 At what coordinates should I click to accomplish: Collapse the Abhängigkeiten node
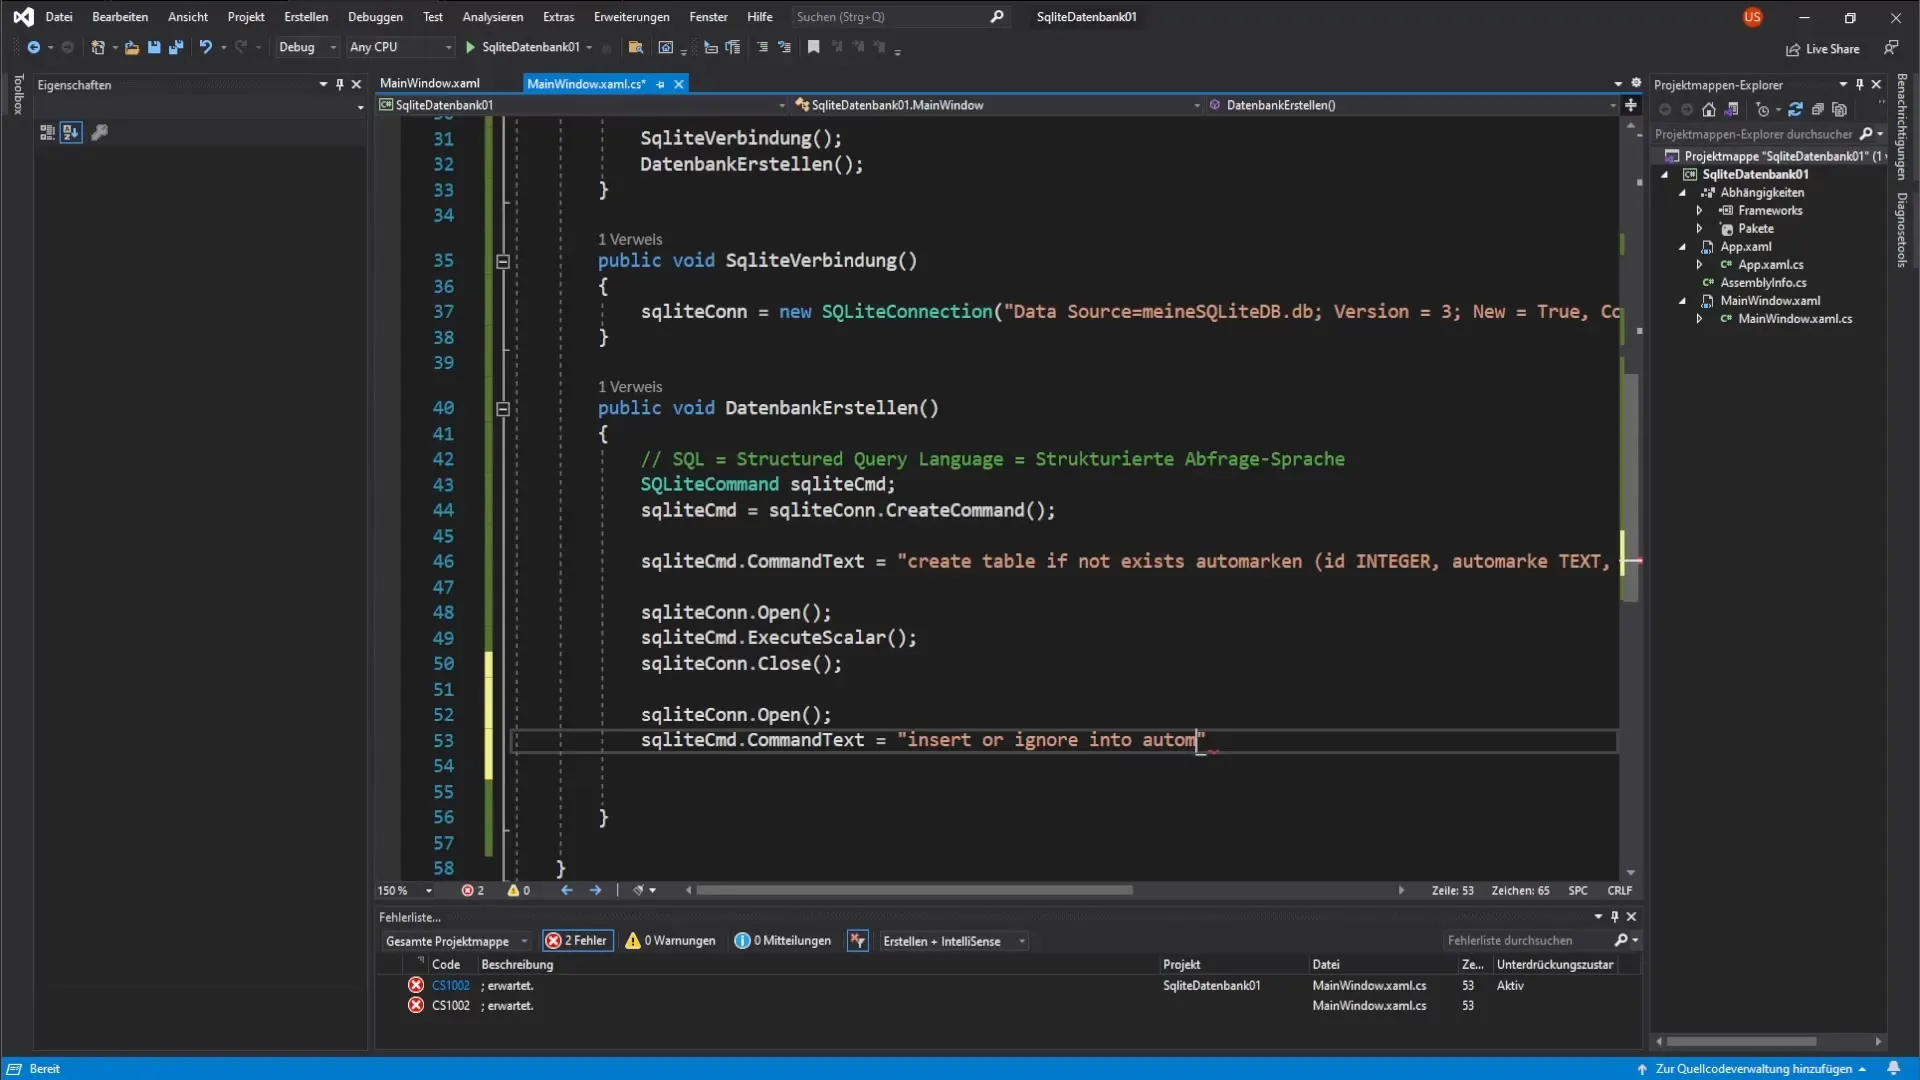pyautogui.click(x=1683, y=193)
